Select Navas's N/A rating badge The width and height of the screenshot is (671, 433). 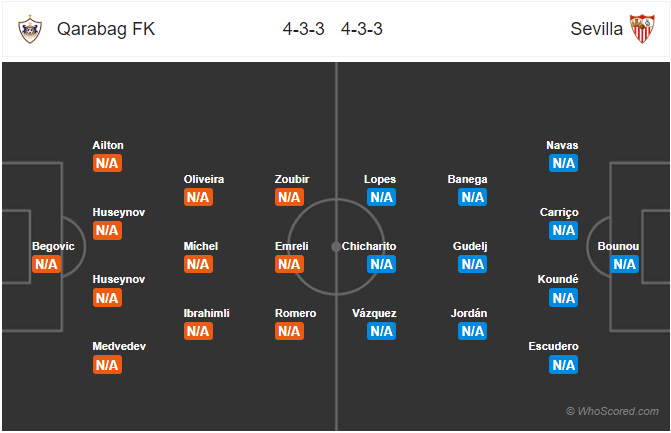[x=564, y=163]
